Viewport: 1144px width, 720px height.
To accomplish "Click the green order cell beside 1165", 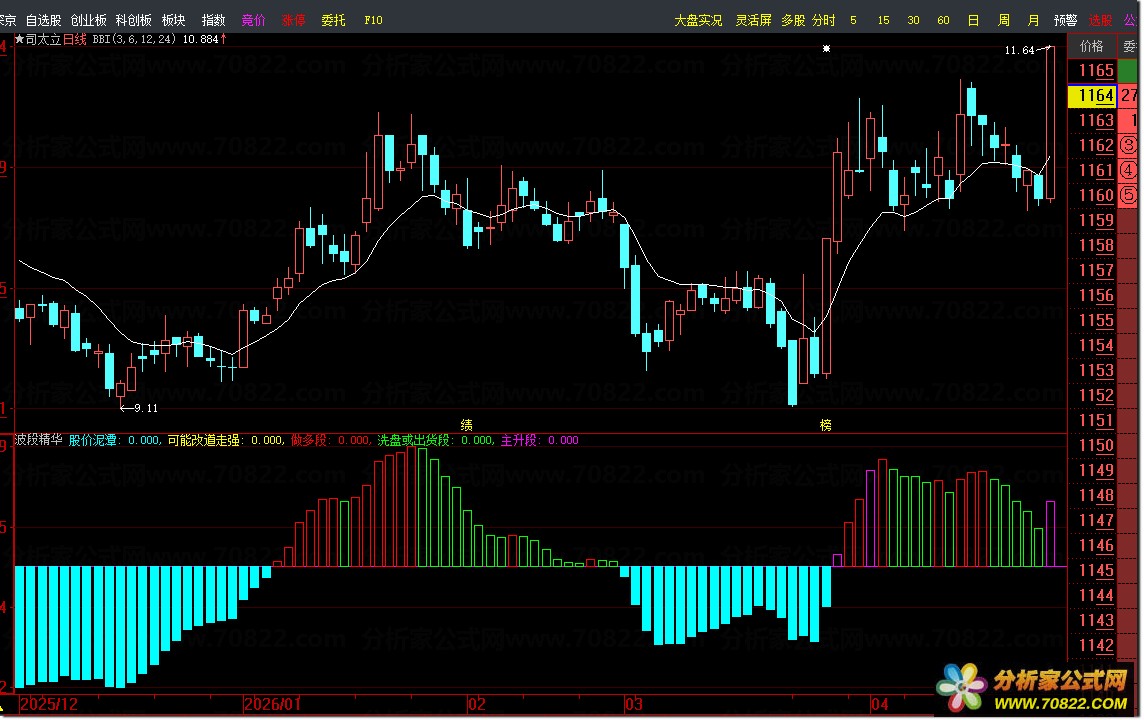I will pyautogui.click(x=1128, y=71).
